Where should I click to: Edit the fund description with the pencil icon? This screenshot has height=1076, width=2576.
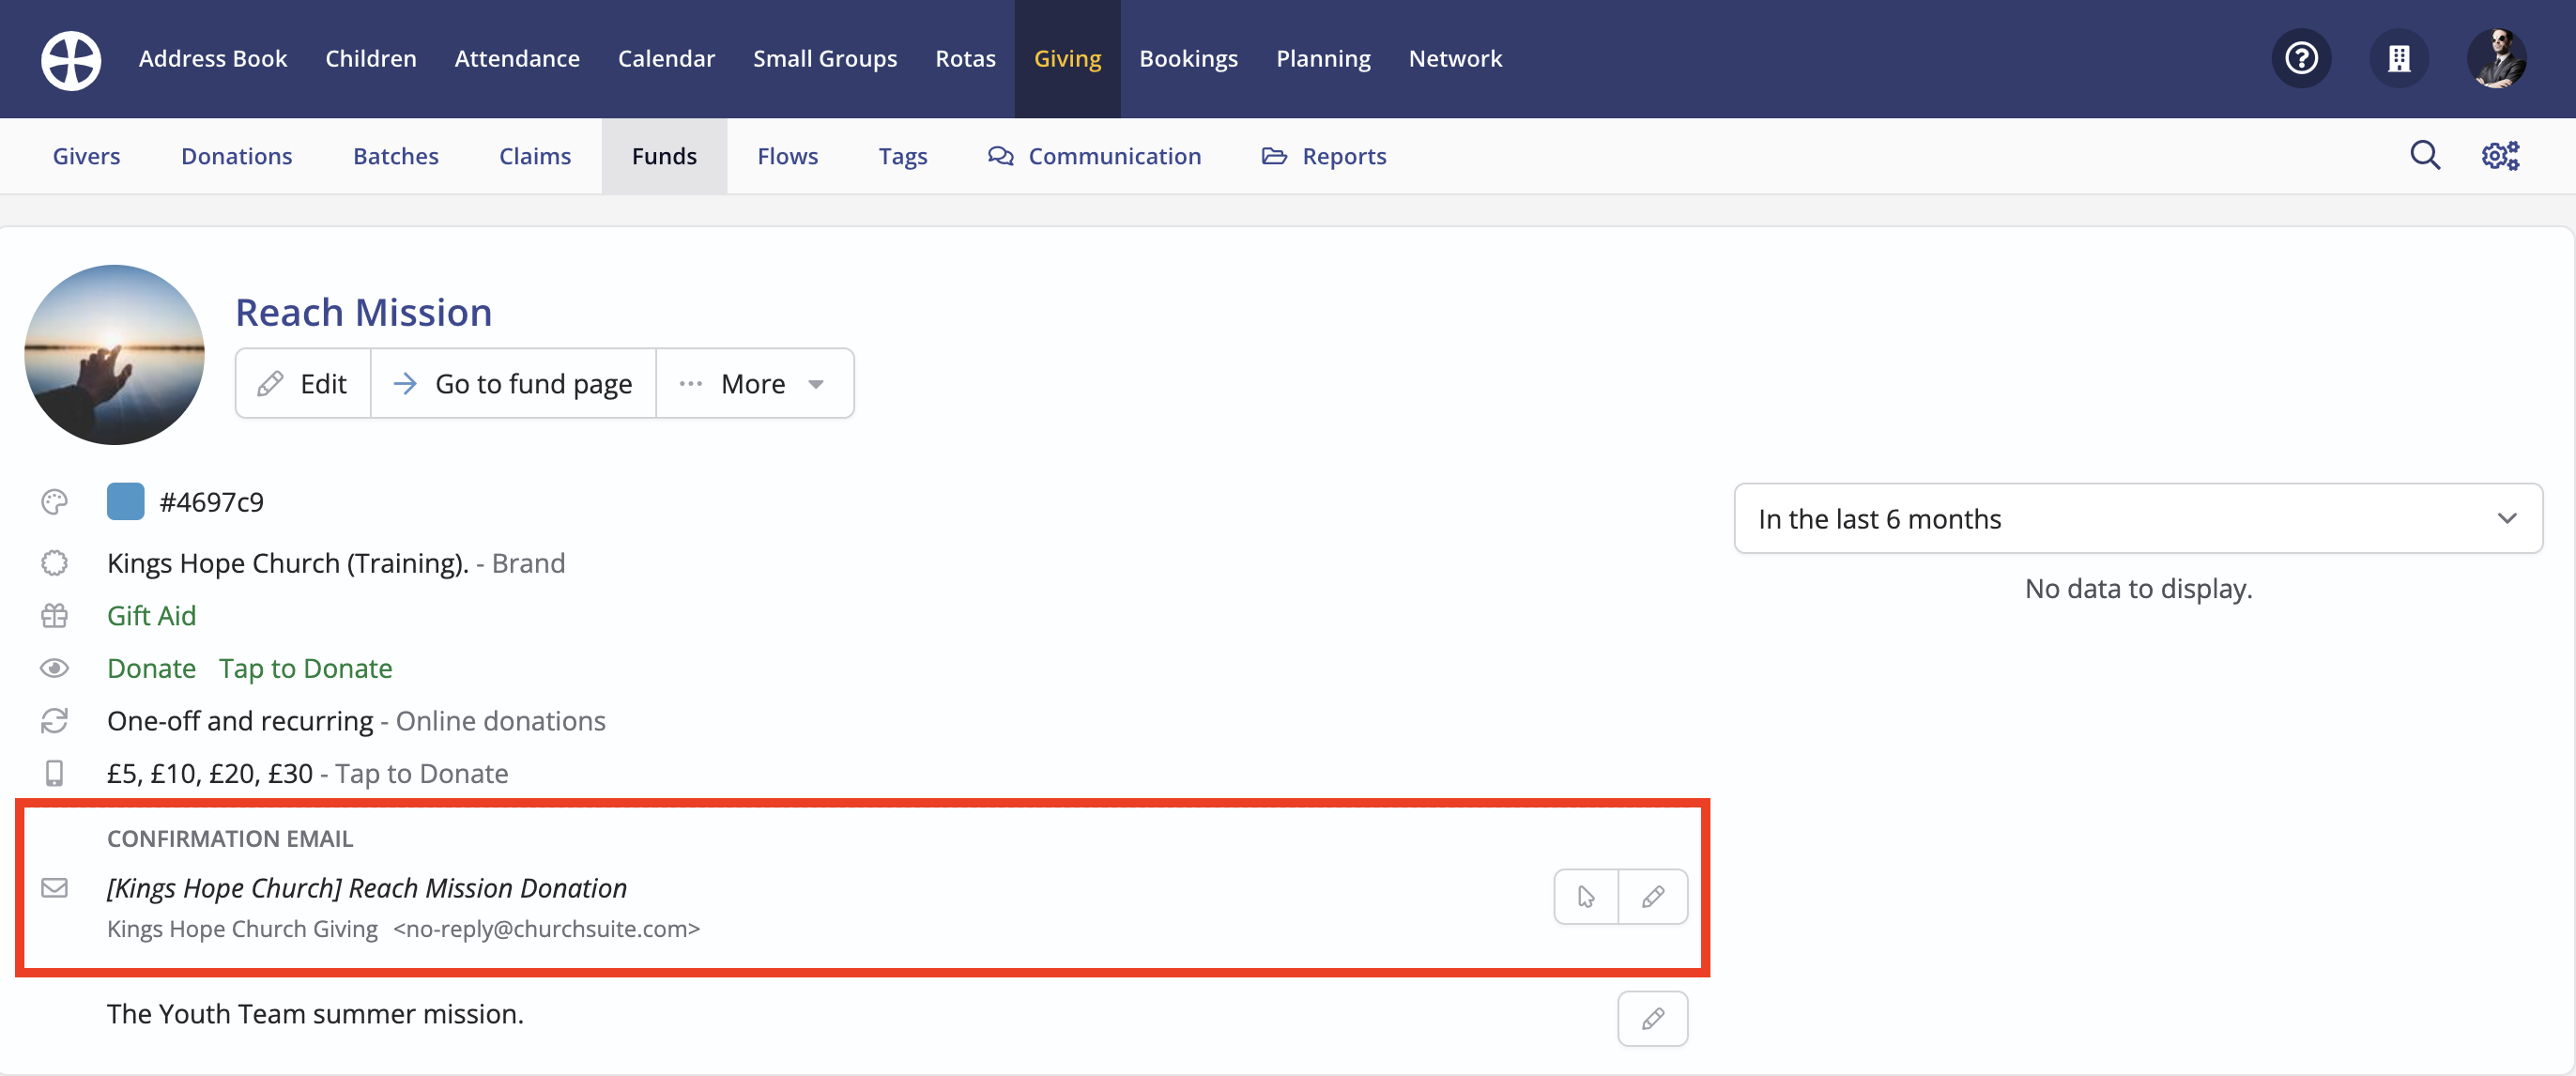click(1652, 1018)
